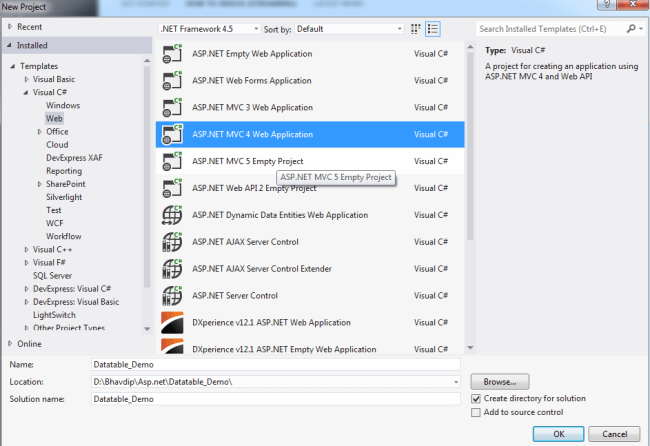
Task: Click the template list scroll down arrow
Action: coord(470,348)
